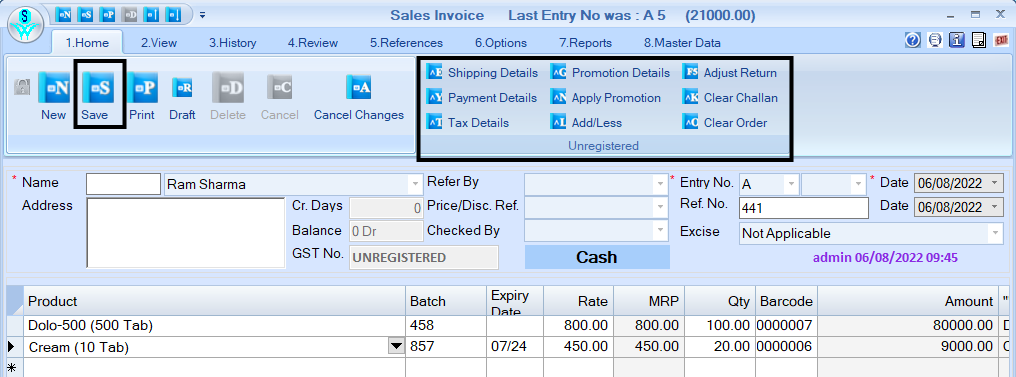Open Promotion Details

coord(610,73)
